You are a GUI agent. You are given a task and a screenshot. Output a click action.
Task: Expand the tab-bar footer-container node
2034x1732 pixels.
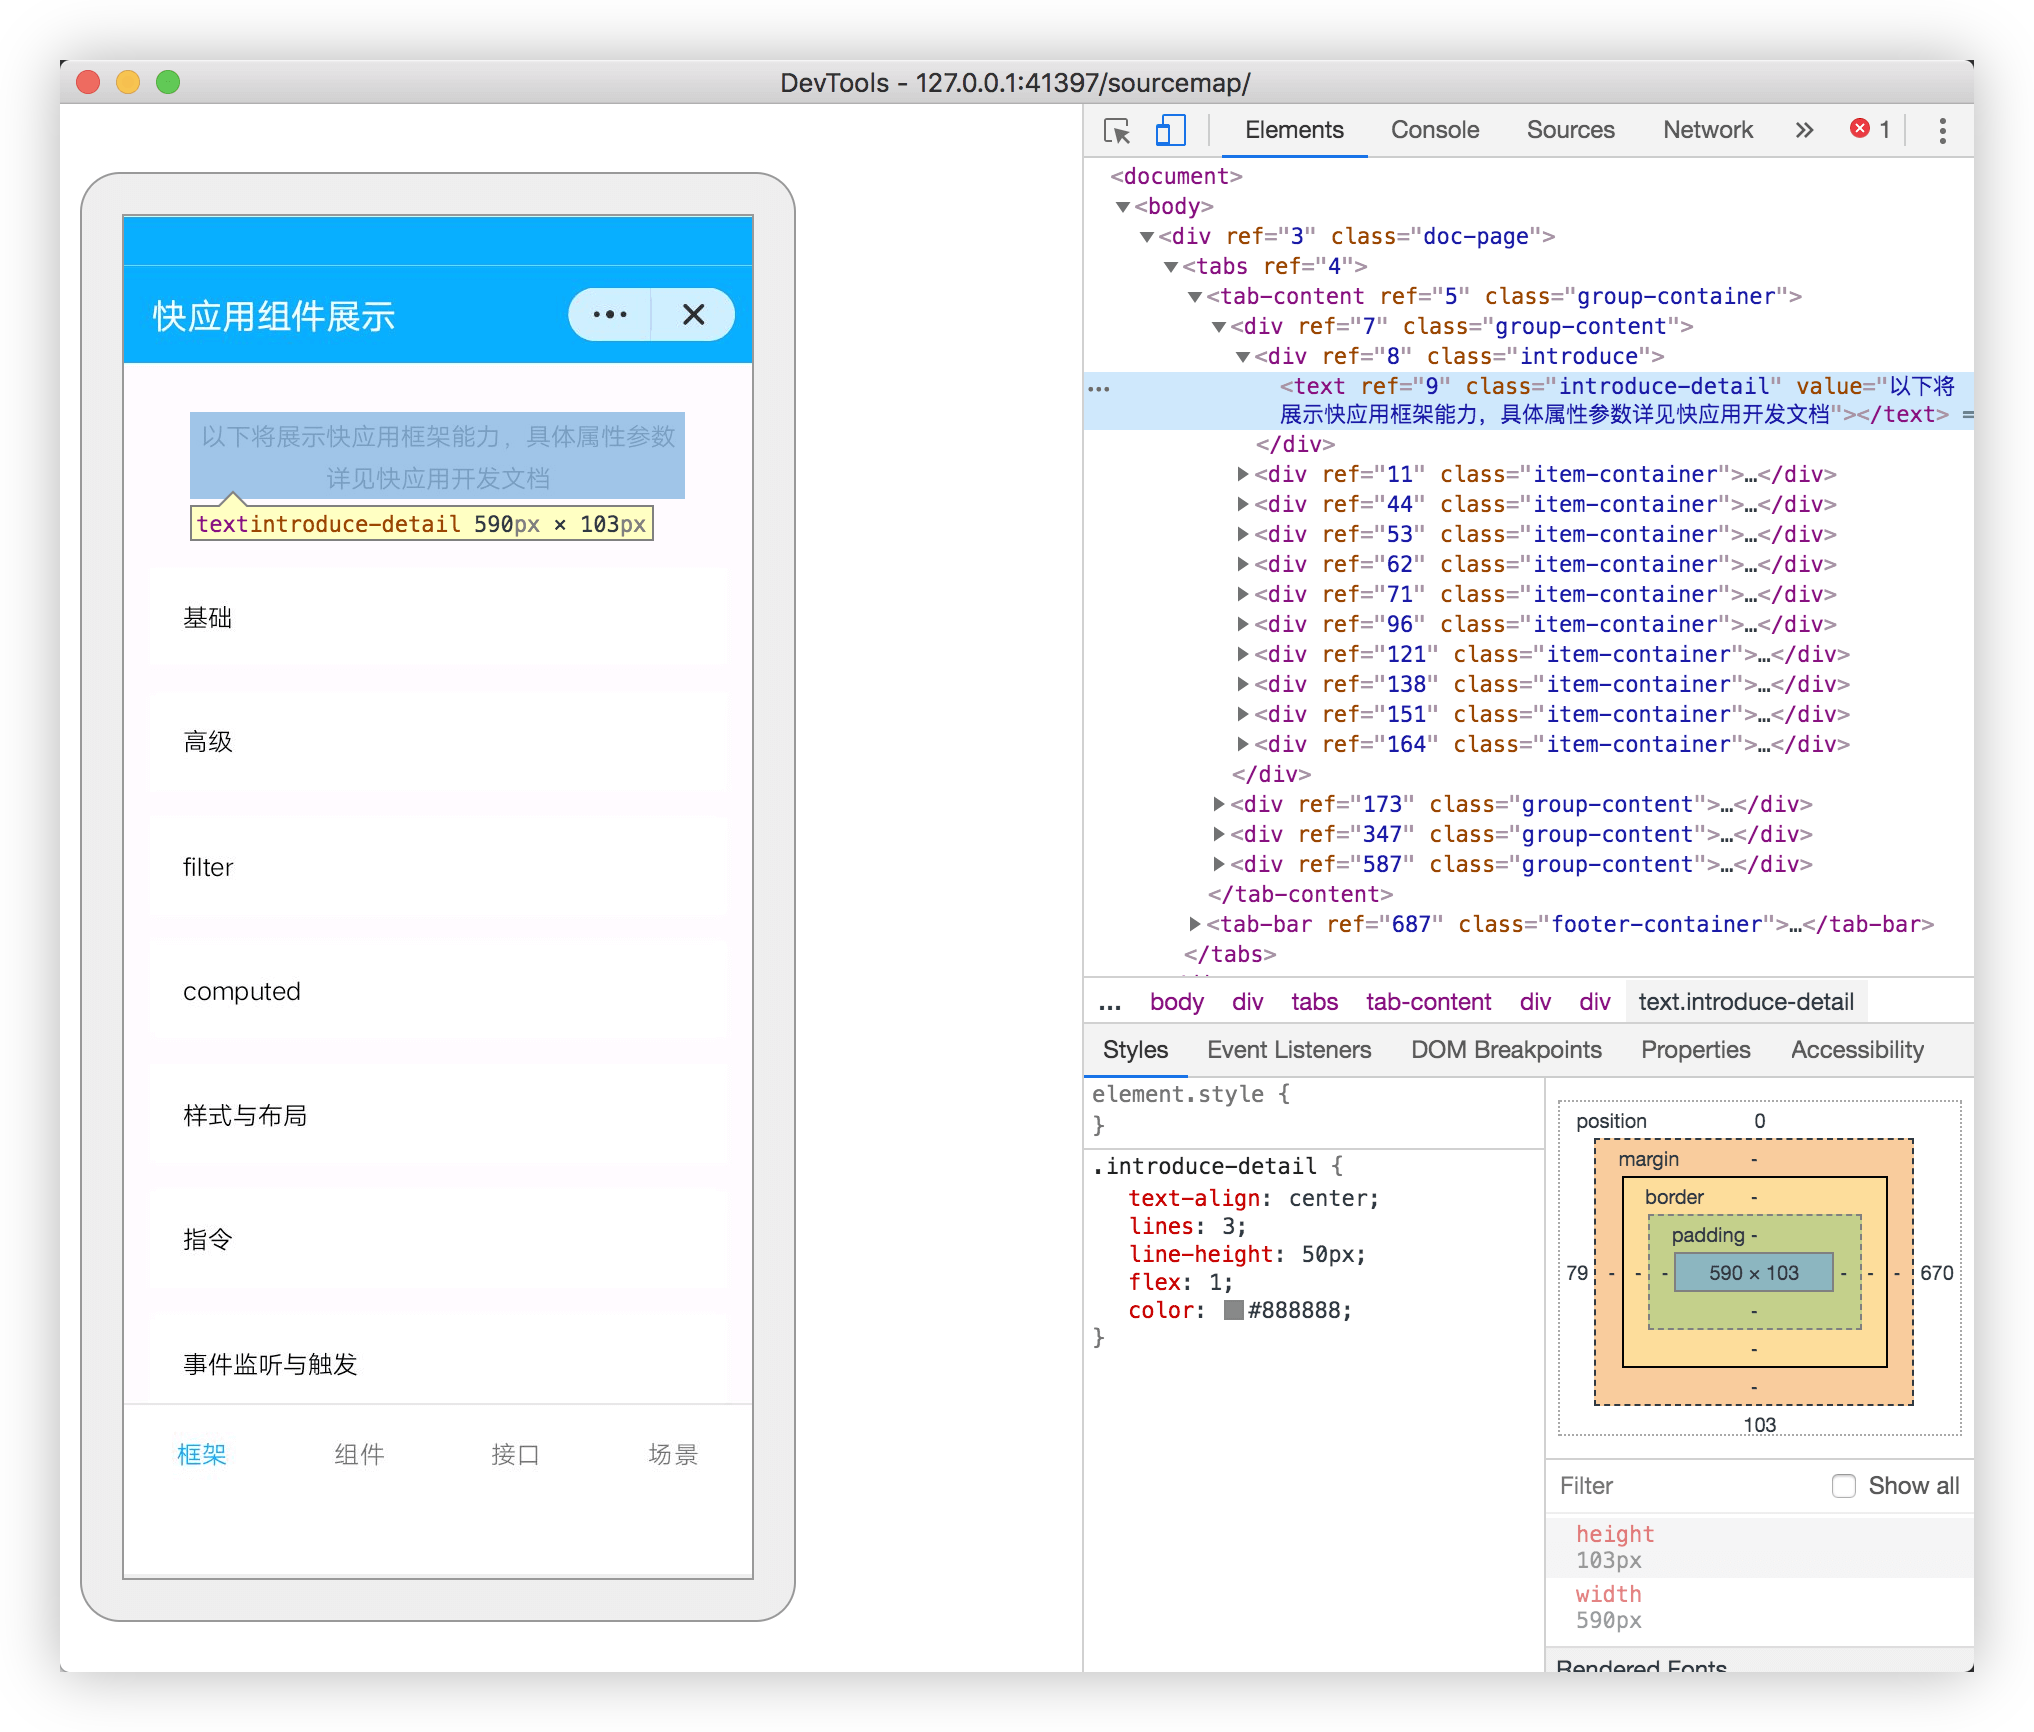point(1195,924)
